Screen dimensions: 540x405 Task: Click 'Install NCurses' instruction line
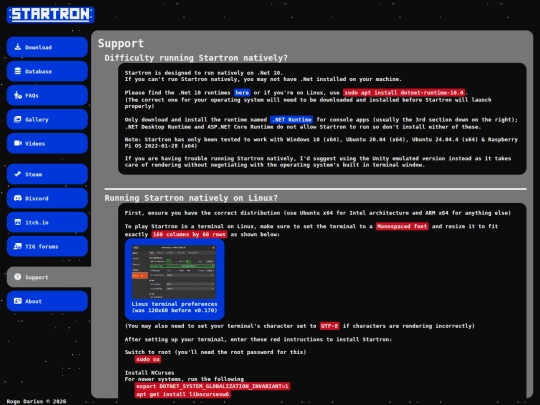click(x=149, y=373)
